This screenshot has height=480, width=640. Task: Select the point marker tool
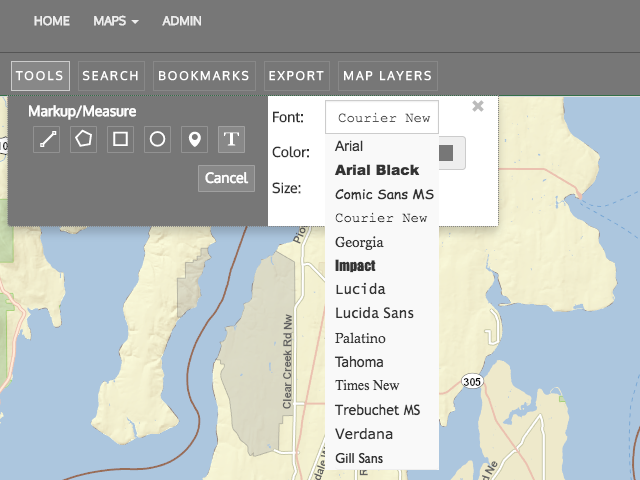click(194, 139)
